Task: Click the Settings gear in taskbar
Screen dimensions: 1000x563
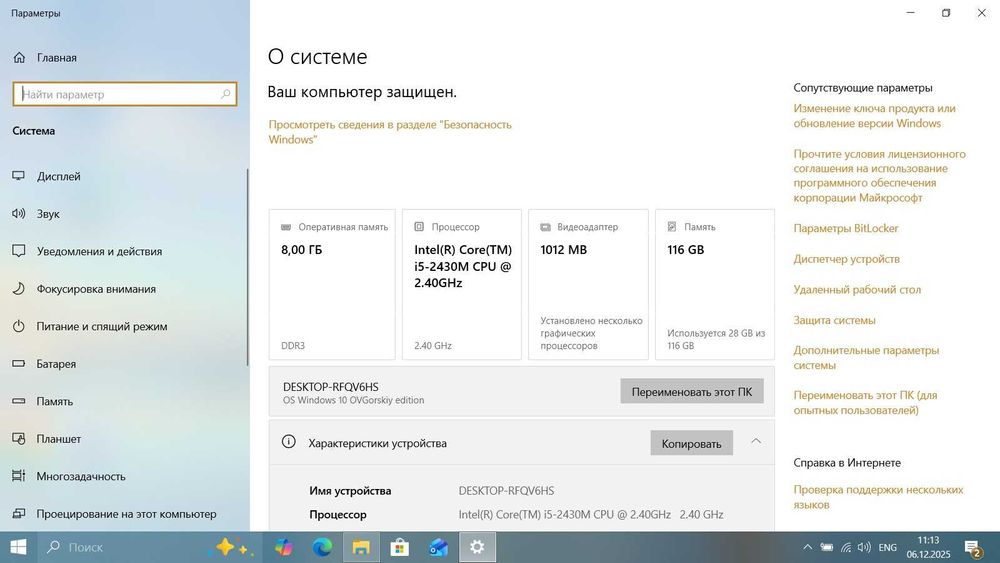Action: (477, 547)
